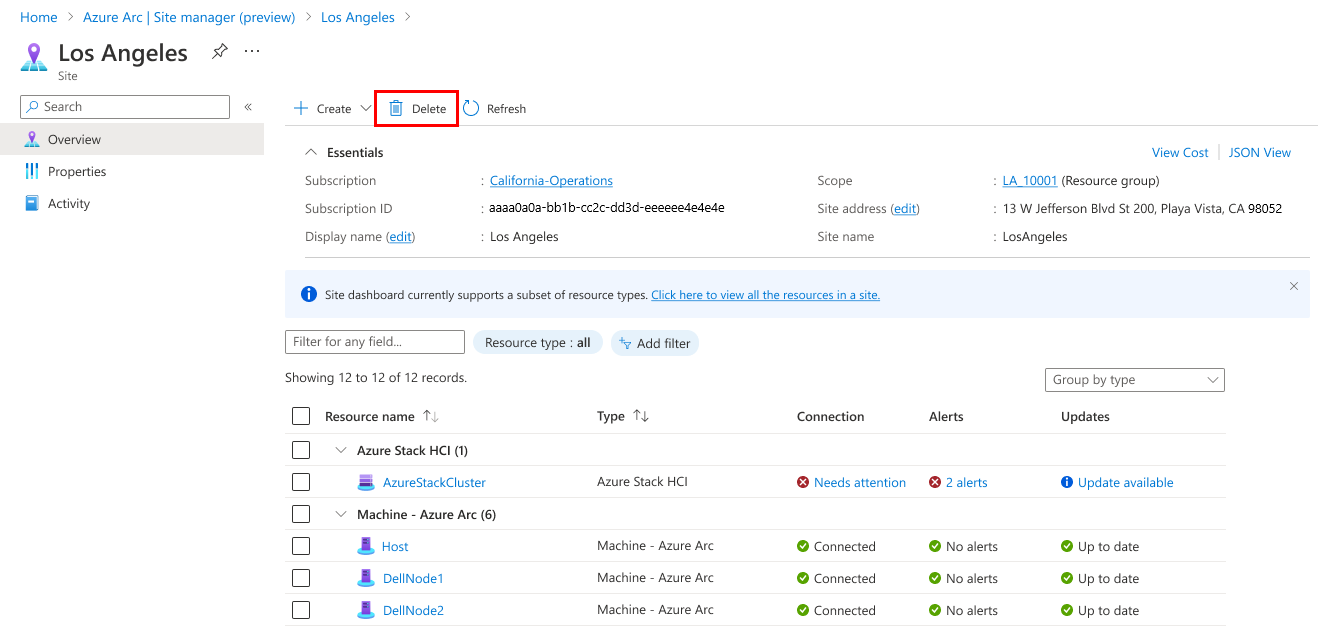This screenshot has height=628, width=1318.
Task: Check the checkbox next to AzureStackCluster
Action: coord(301,482)
